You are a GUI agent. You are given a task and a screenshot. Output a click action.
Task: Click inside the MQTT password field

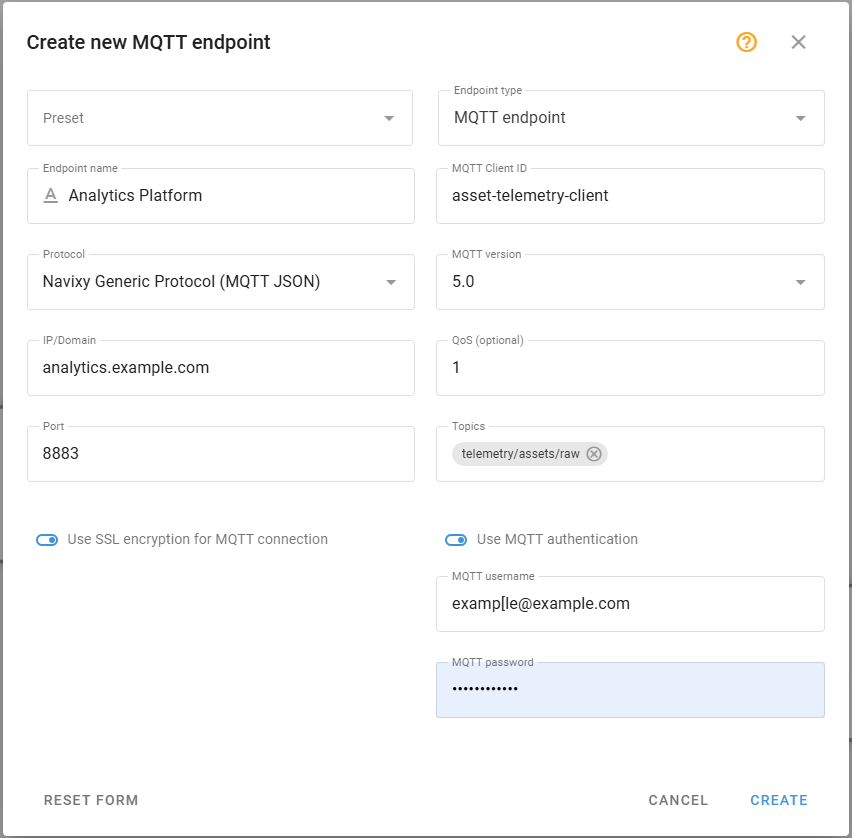click(630, 689)
